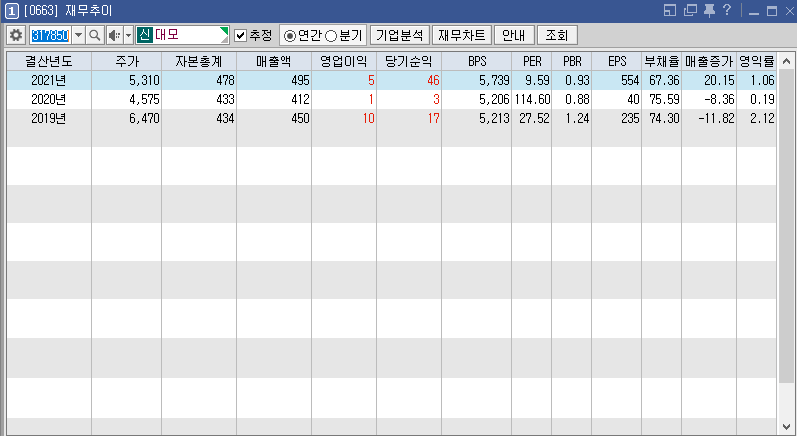The image size is (797, 436).
Task: Click the vertical scrollbar thumb
Action: [786, 227]
